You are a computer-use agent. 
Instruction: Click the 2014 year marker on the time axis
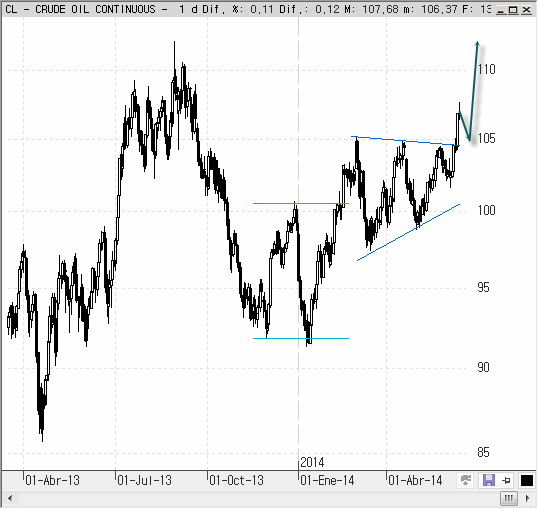[312, 463]
